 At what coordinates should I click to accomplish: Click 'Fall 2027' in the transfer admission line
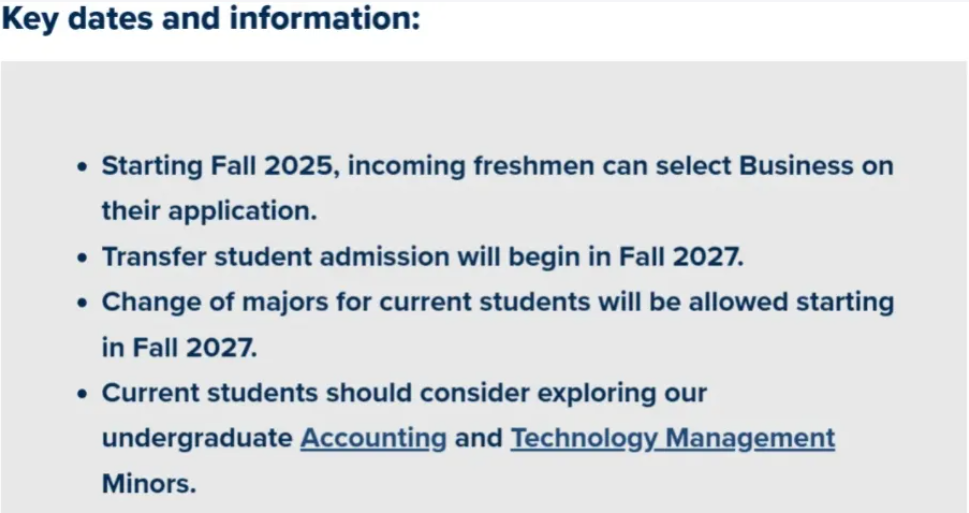(681, 256)
